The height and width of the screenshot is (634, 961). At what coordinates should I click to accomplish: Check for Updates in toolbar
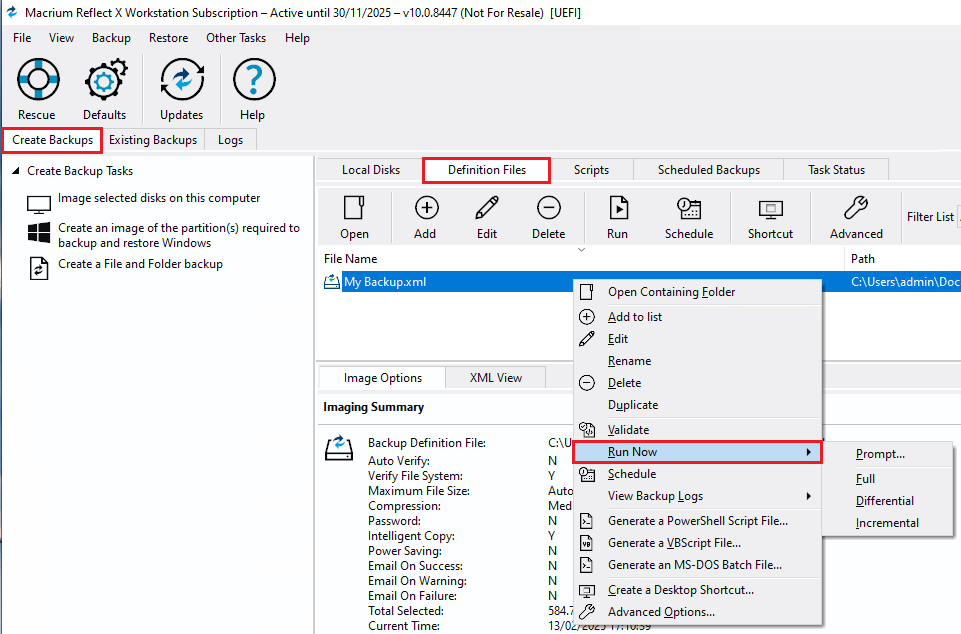(181, 80)
